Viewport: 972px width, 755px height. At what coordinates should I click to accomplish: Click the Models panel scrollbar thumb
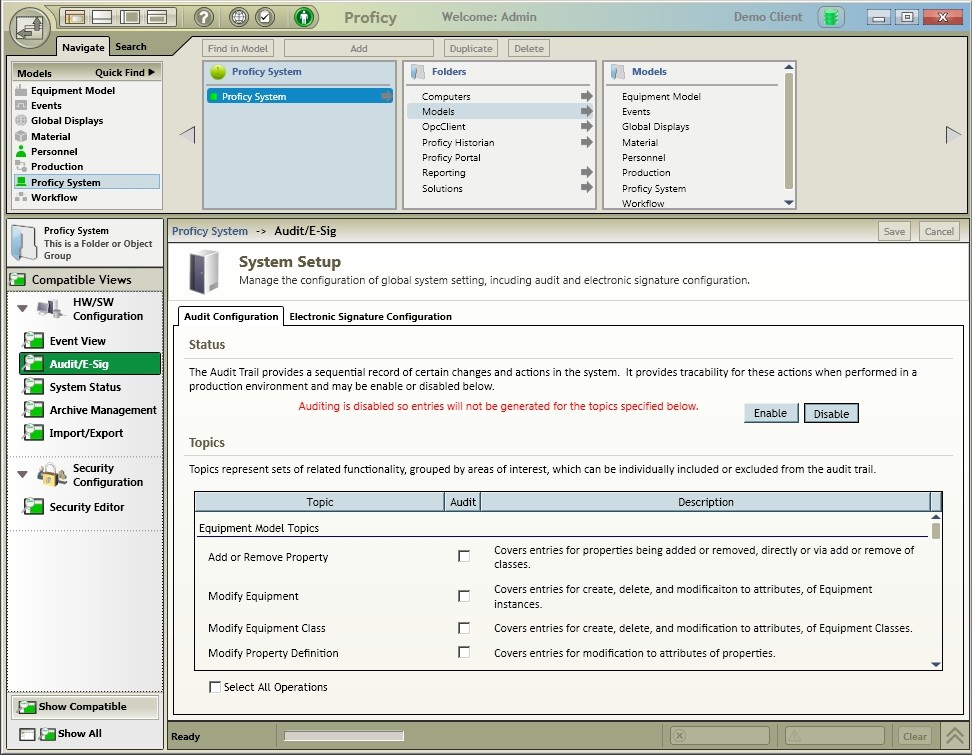(789, 130)
